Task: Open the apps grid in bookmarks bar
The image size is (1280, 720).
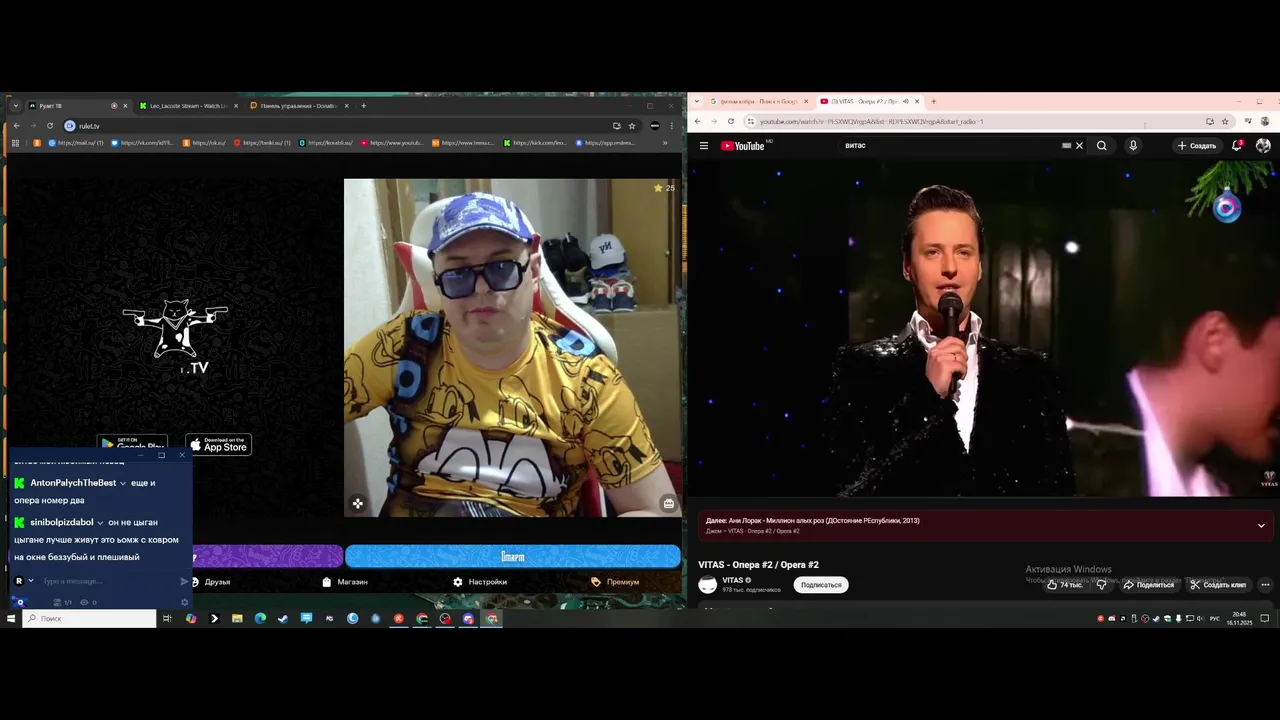Action: pyautogui.click(x=15, y=143)
